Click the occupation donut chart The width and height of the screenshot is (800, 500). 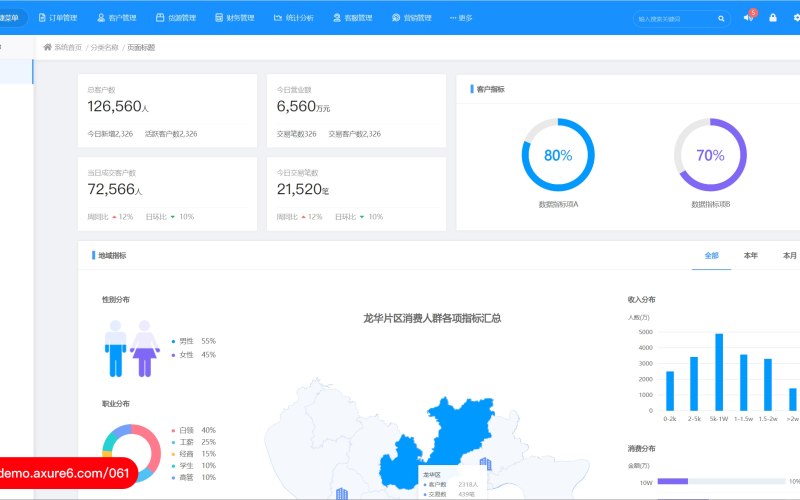[132, 453]
